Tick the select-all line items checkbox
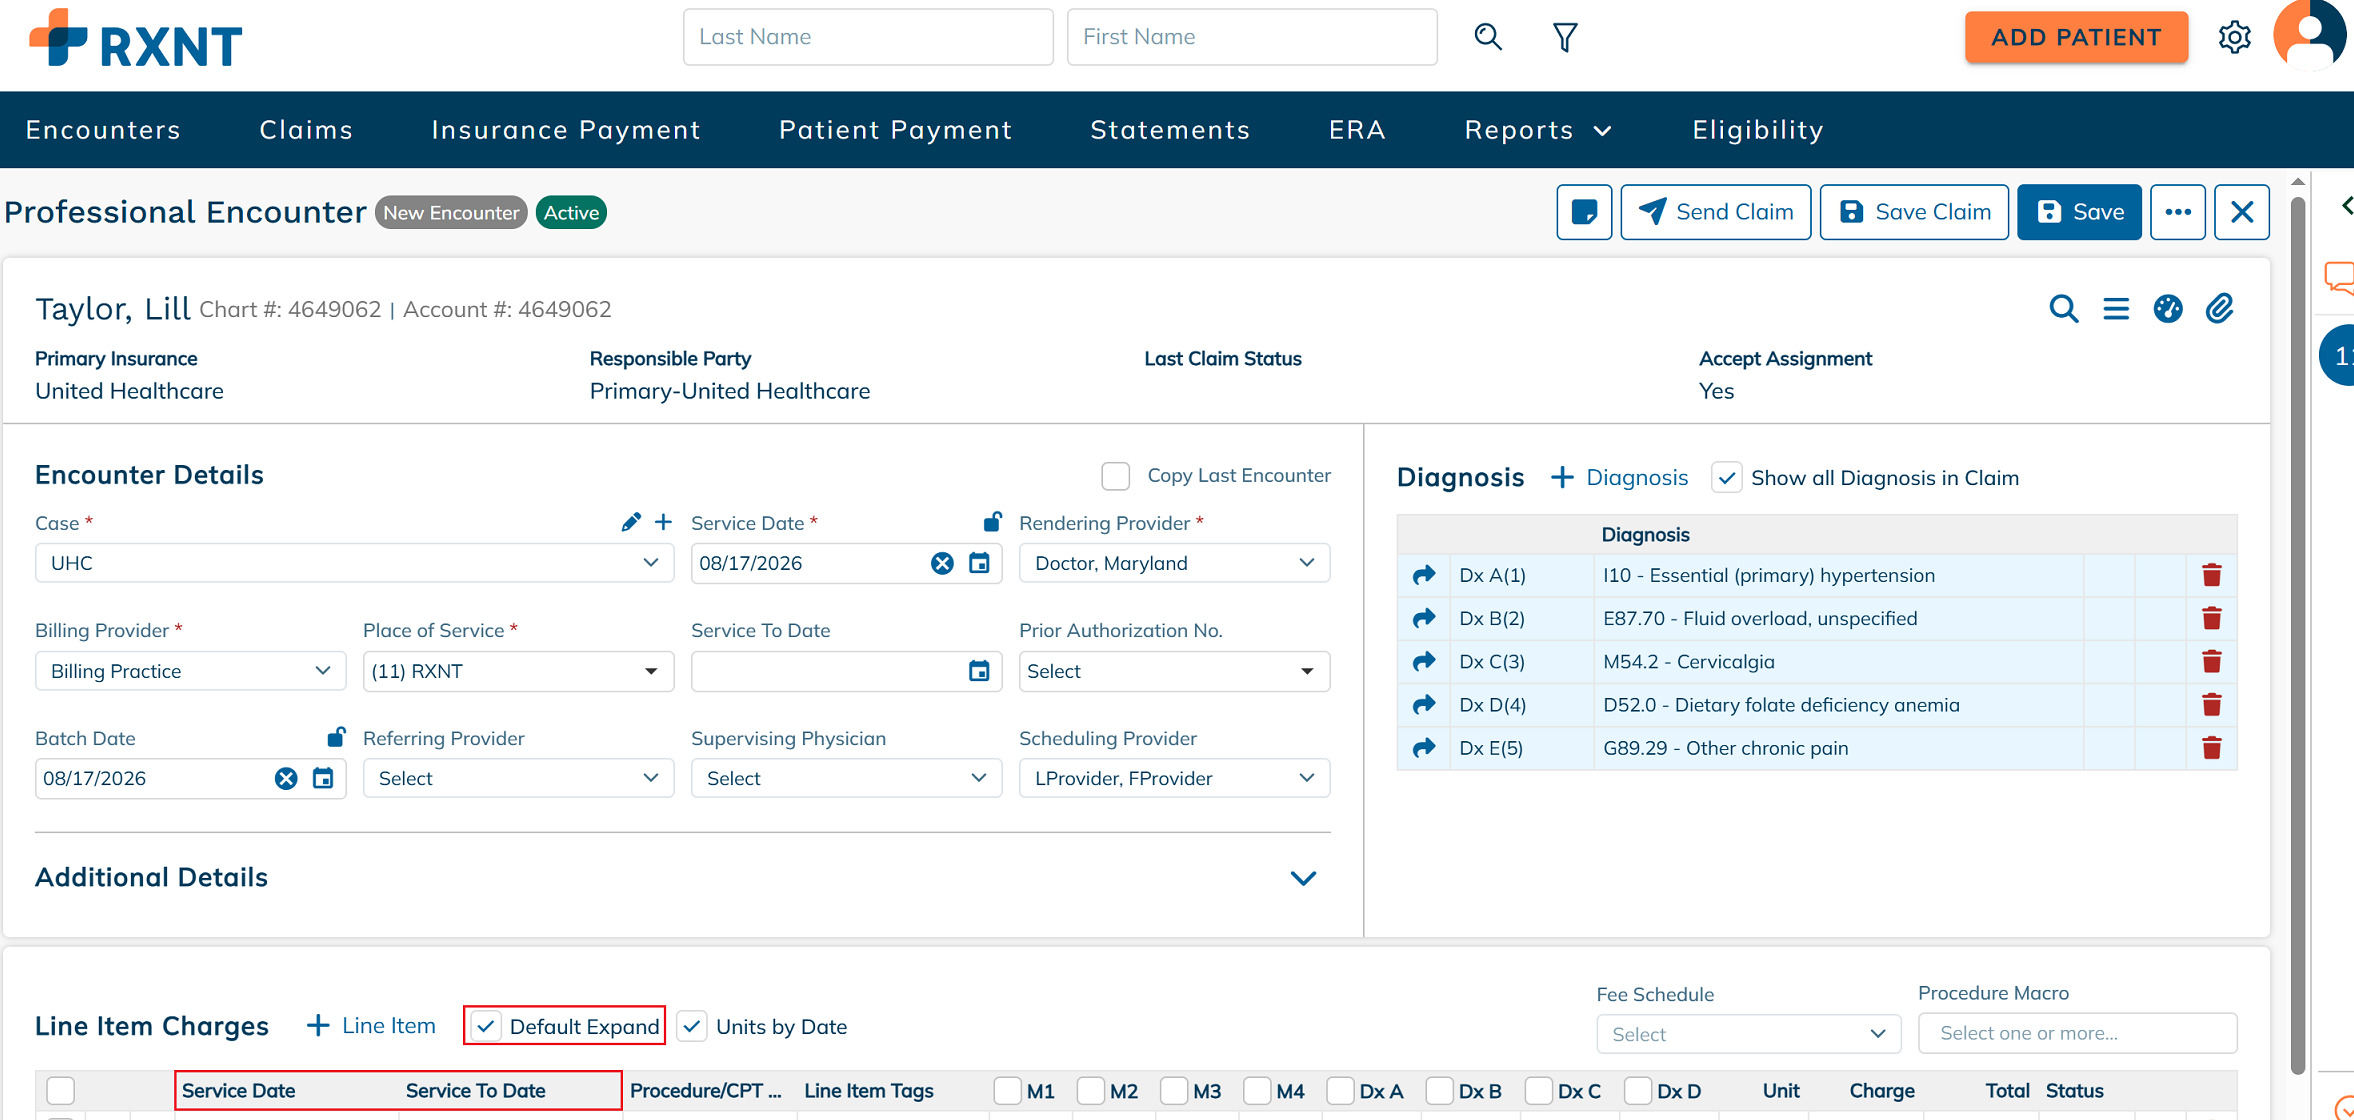 pyautogui.click(x=61, y=1090)
